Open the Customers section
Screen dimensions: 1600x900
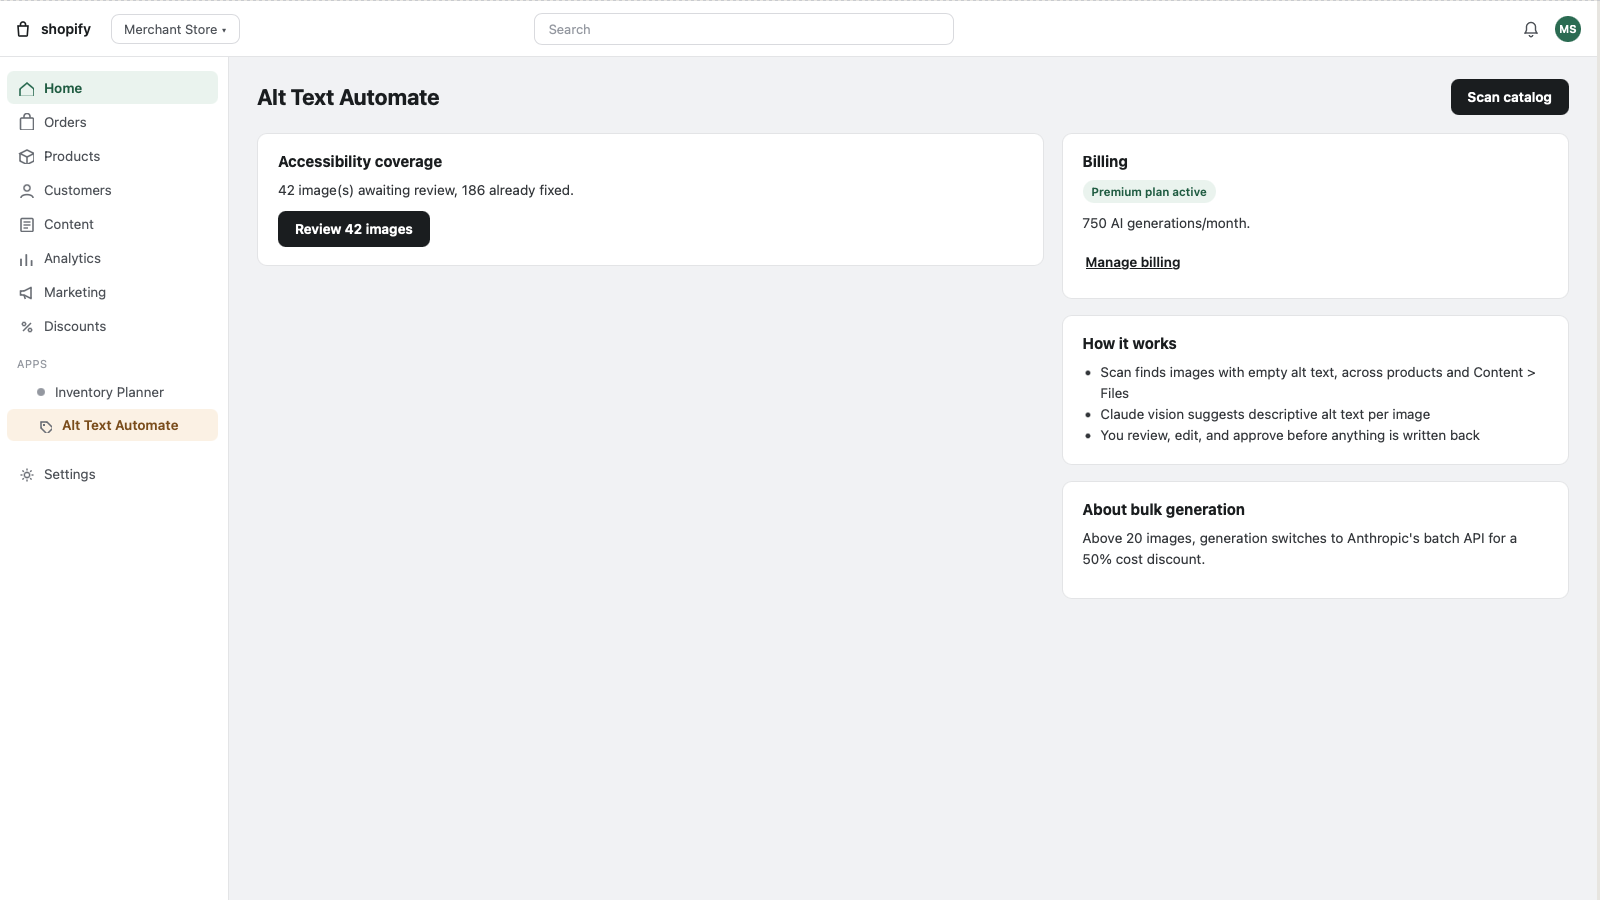tap(112, 190)
